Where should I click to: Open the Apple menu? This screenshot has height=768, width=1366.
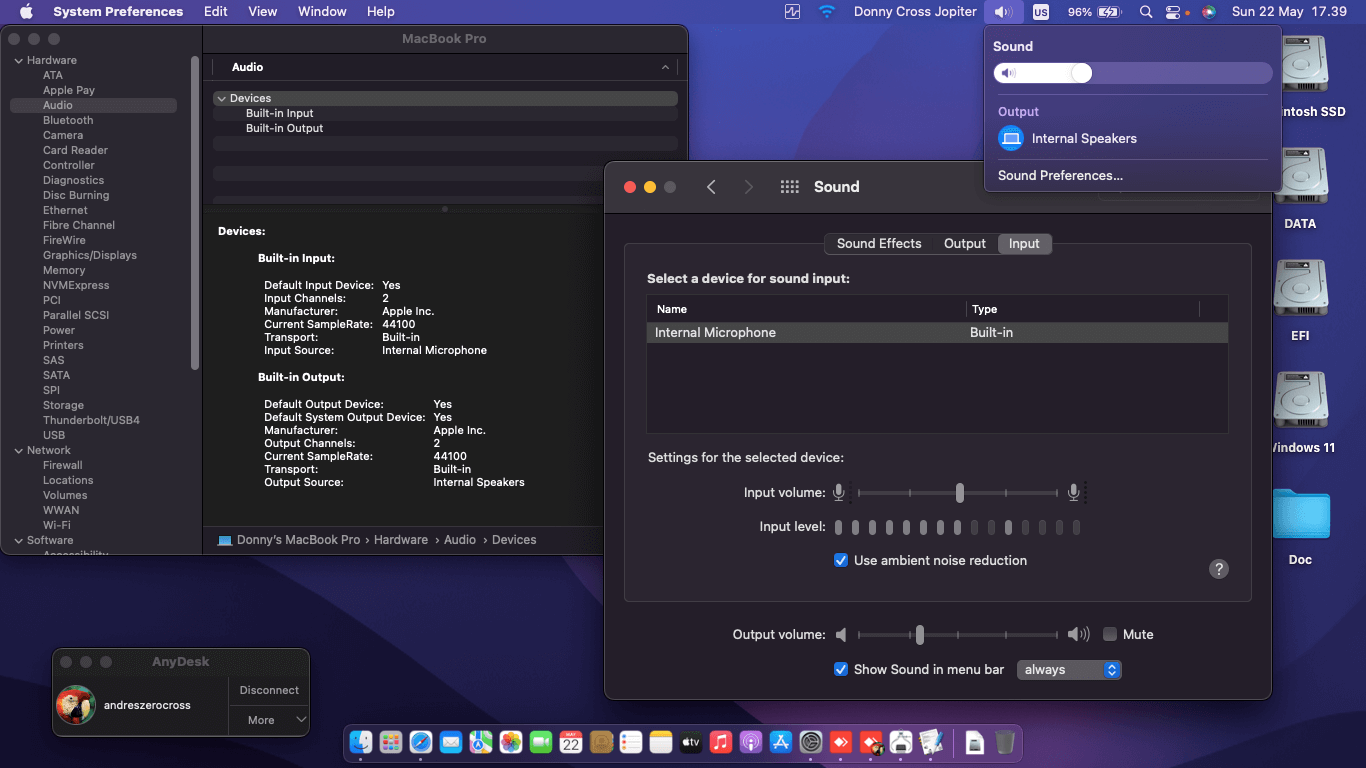26,12
